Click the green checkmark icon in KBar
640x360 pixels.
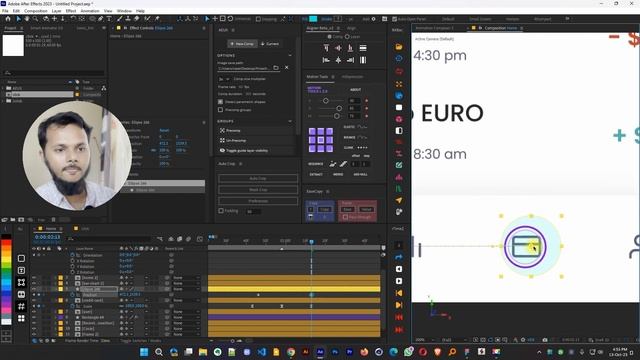399,165
